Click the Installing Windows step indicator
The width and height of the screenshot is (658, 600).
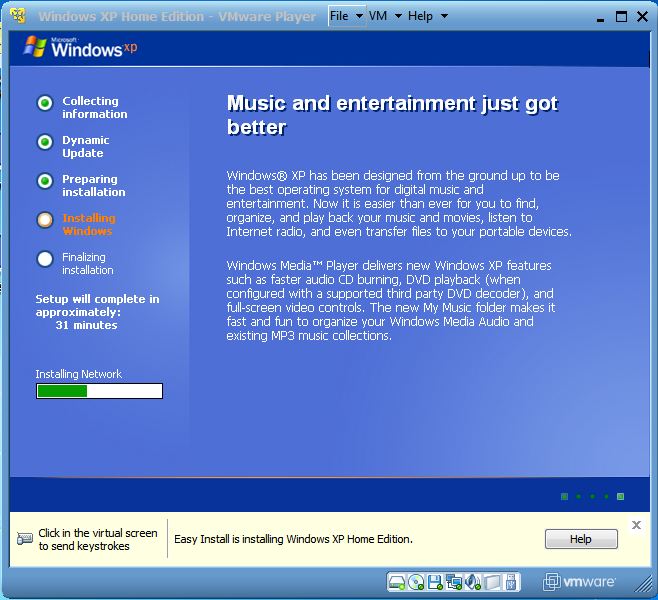[x=45, y=219]
